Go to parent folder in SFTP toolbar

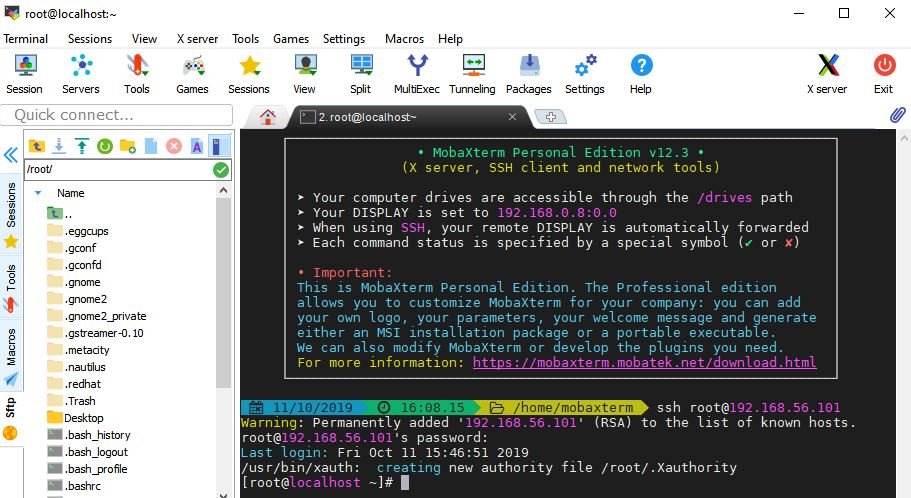pos(37,146)
